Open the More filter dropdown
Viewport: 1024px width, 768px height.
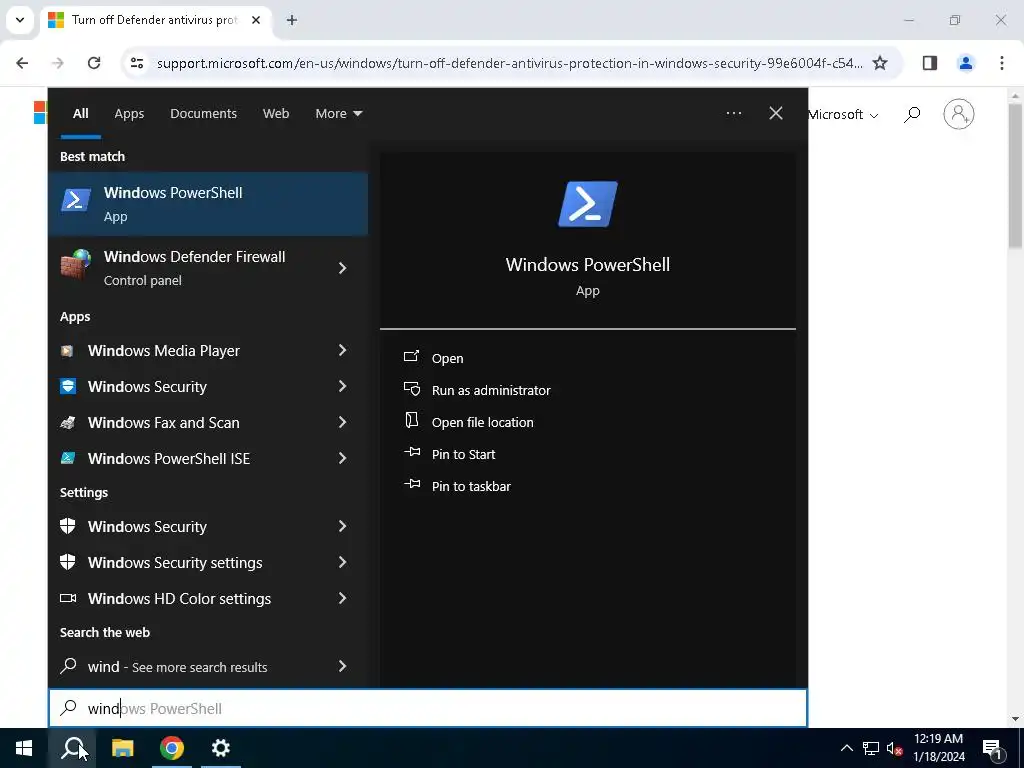[x=338, y=114]
